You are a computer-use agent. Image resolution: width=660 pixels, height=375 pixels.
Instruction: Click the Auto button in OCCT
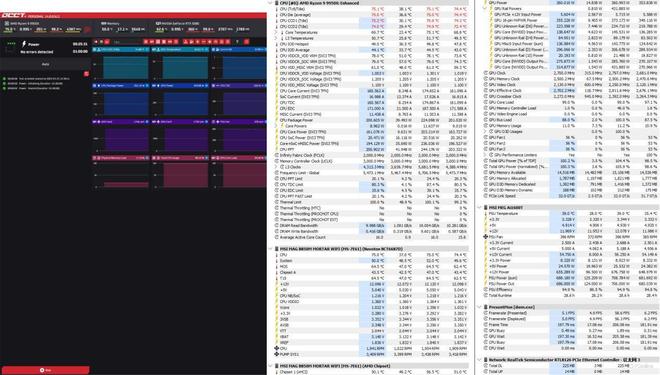coord(45,64)
